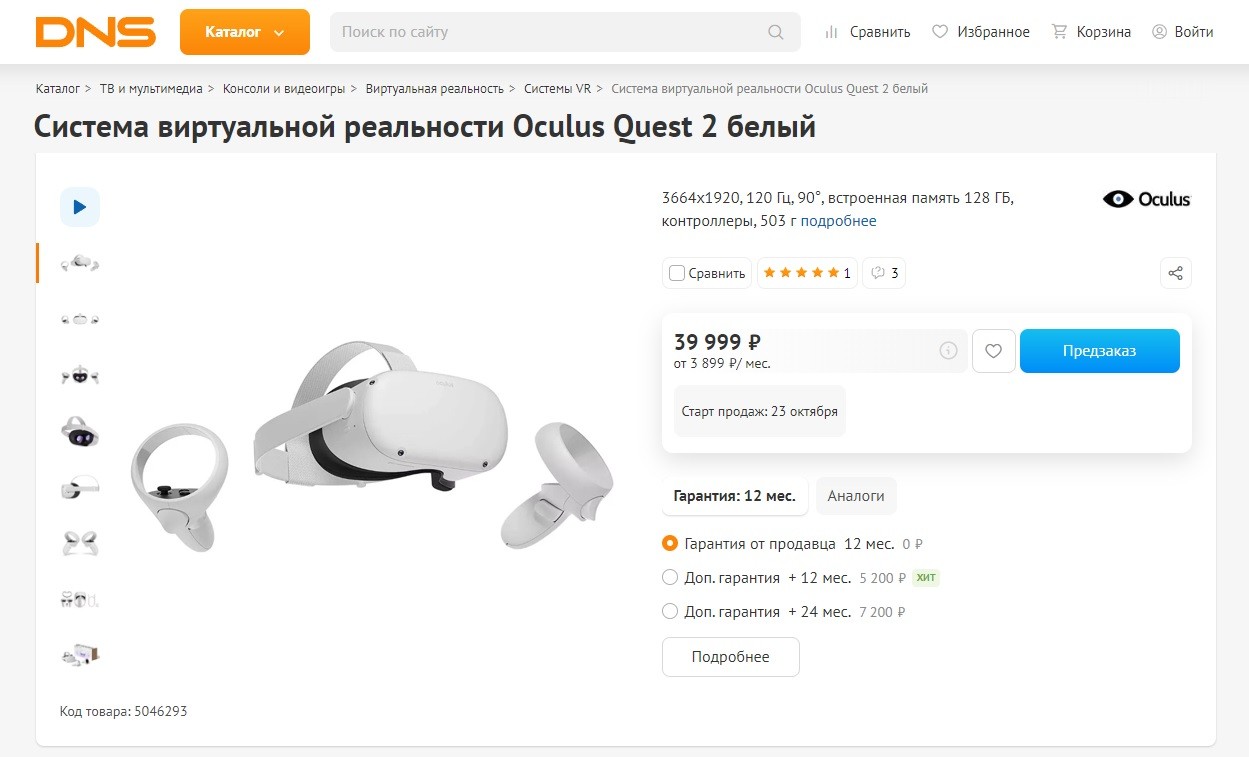Screen dimensions: 1249x757
Task: Tick the Сравнить checkbox
Action: tap(677, 273)
